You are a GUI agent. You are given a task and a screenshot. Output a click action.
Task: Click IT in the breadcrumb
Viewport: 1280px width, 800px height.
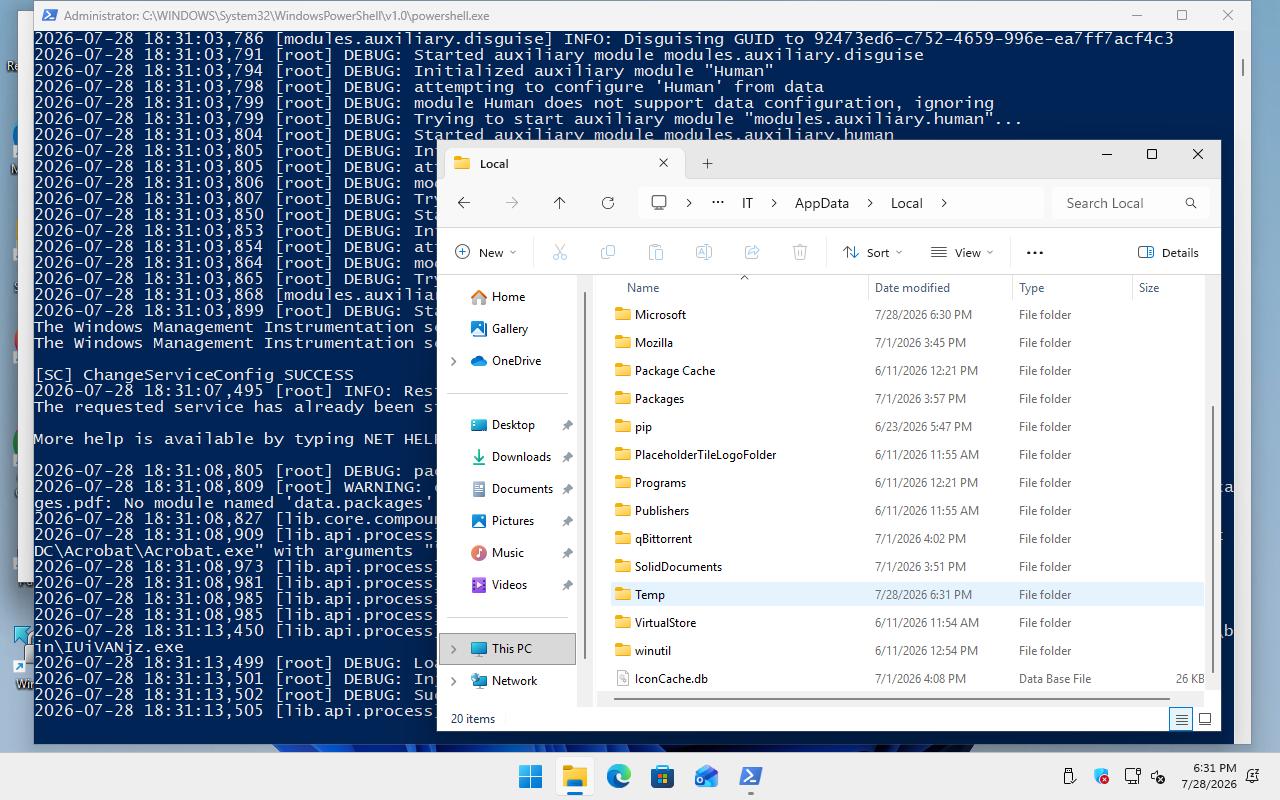pyautogui.click(x=747, y=203)
